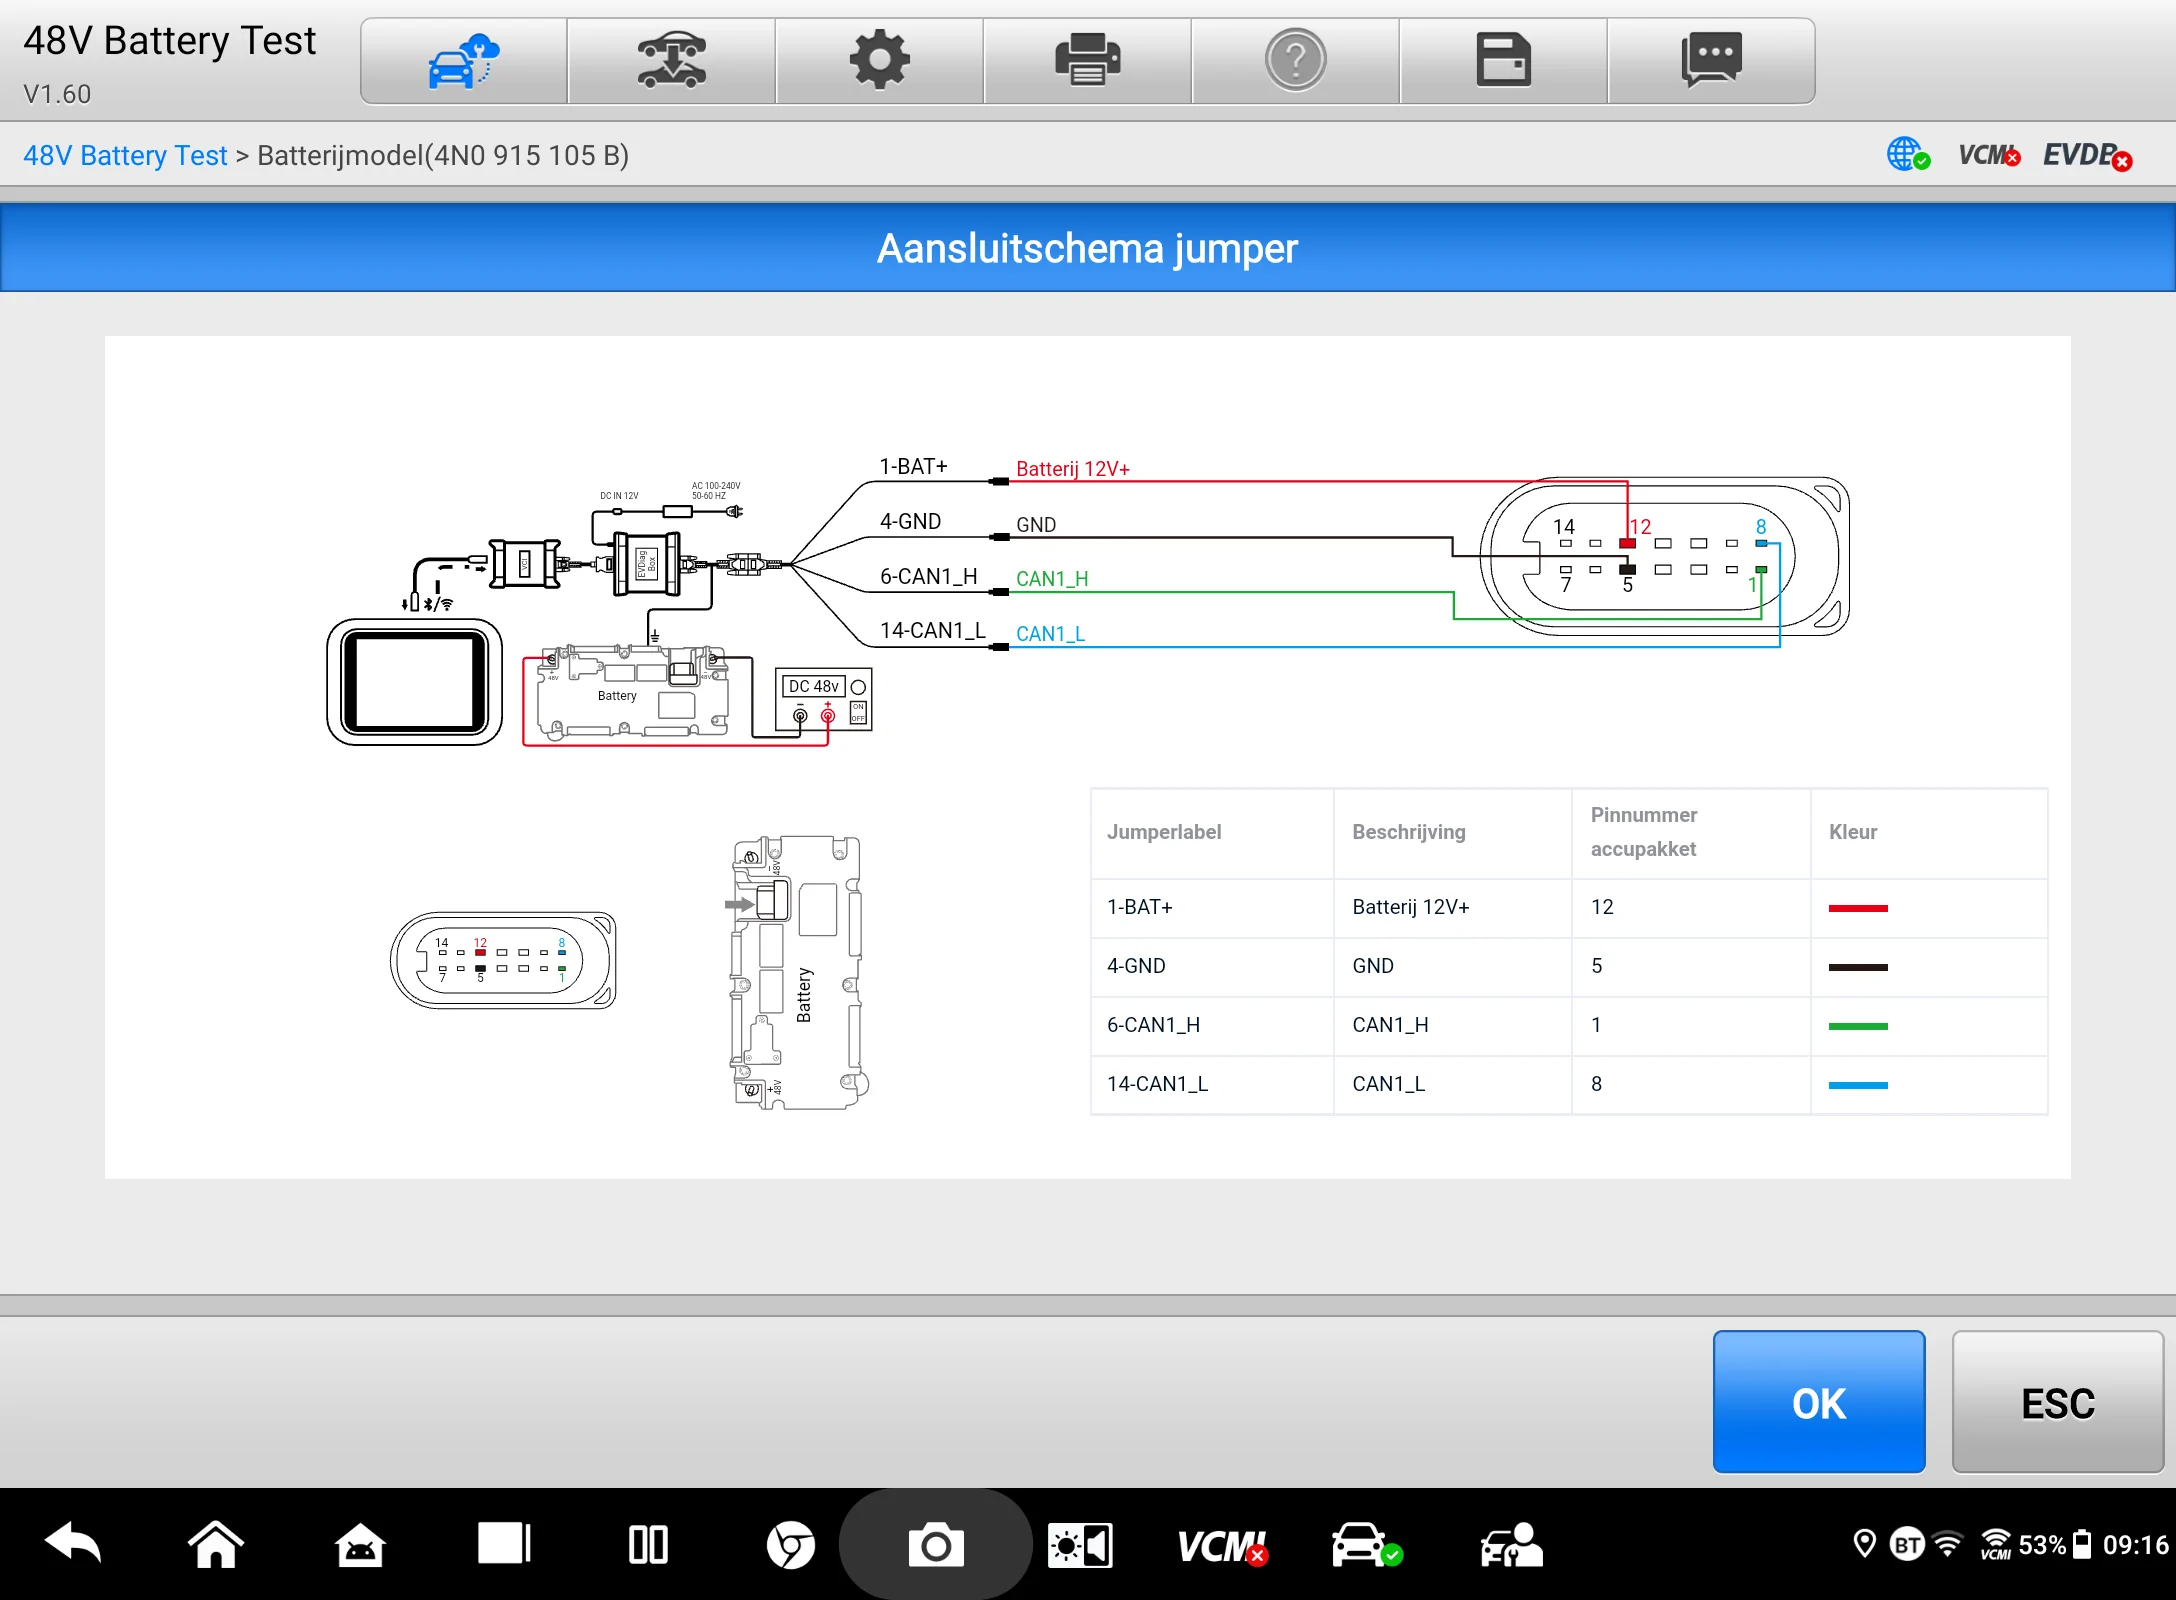Open recent apps square icon

coord(504,1543)
